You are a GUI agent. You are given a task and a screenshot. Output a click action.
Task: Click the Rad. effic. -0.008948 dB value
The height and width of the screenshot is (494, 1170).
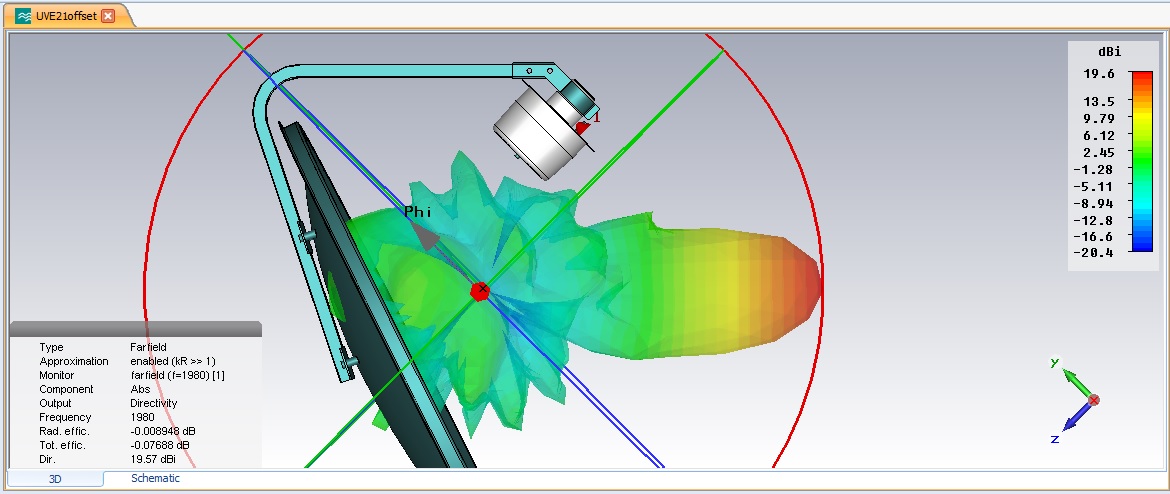163,432
